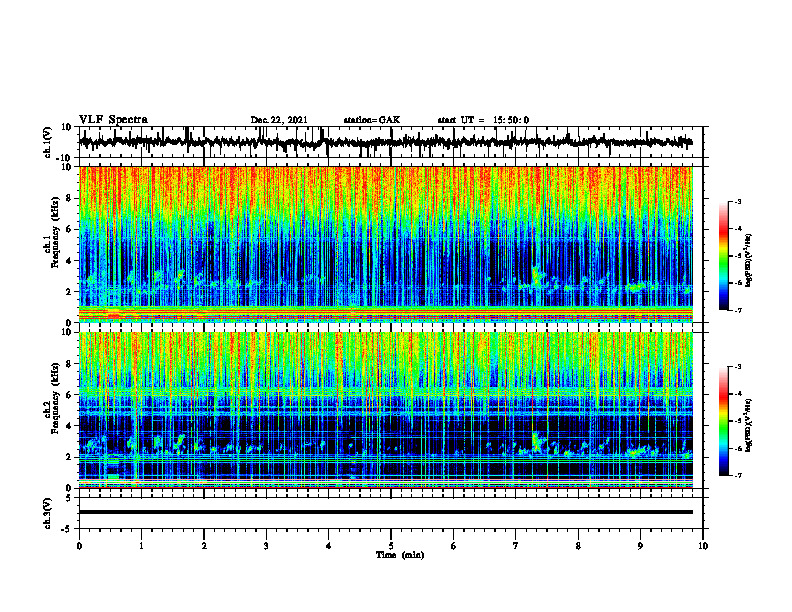Click the ch.3(V) axis label
Screen dimensions: 792x612
coord(48,513)
